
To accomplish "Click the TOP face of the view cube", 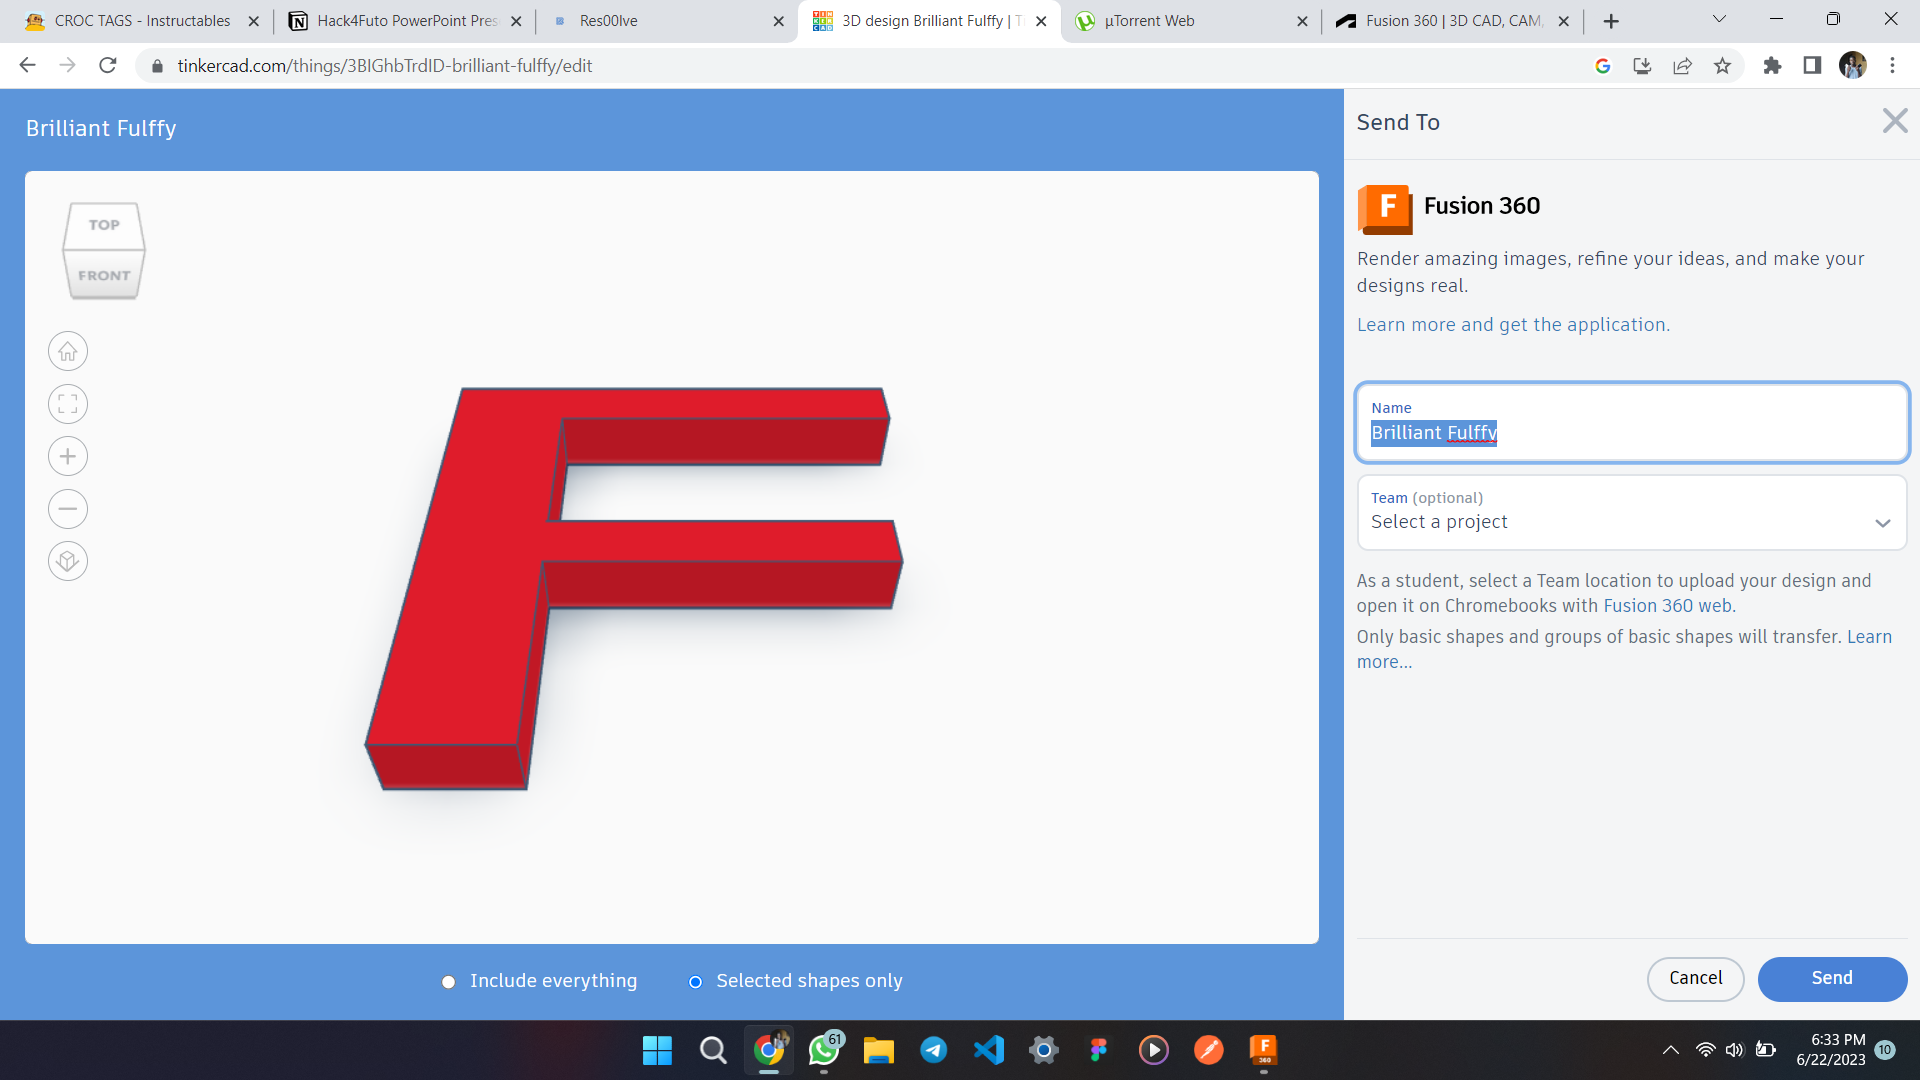I will click(x=103, y=224).
